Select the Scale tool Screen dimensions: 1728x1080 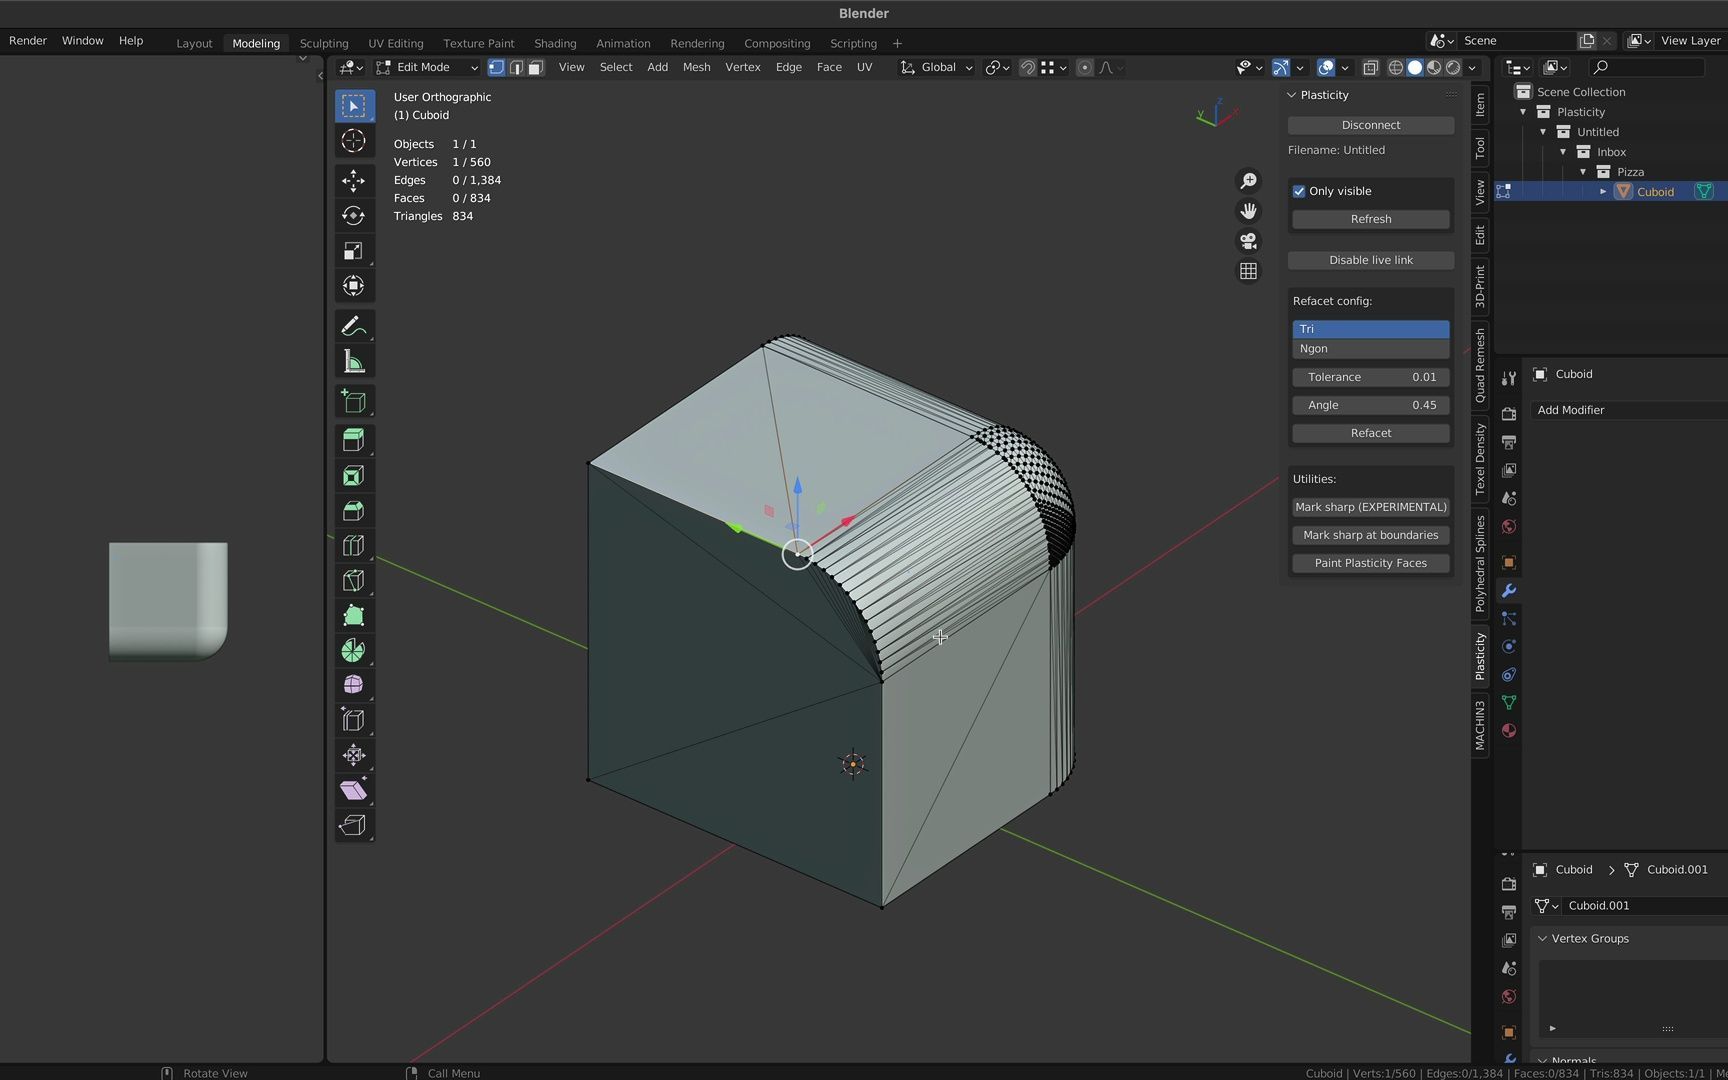(x=353, y=251)
